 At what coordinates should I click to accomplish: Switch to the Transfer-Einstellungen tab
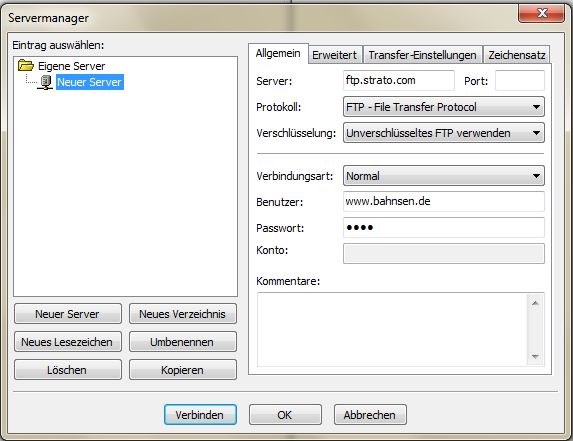click(x=422, y=55)
